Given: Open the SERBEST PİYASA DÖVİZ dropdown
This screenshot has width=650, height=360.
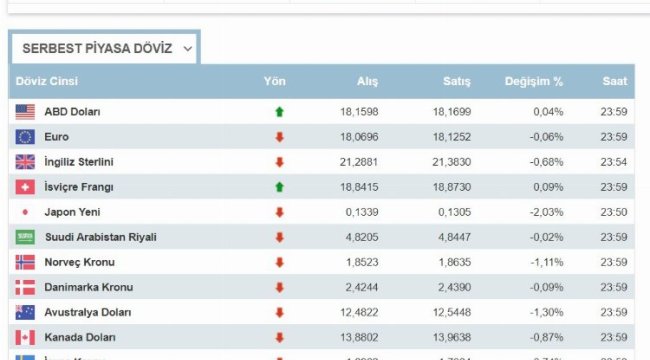Looking at the screenshot, I should click(x=104, y=49).
